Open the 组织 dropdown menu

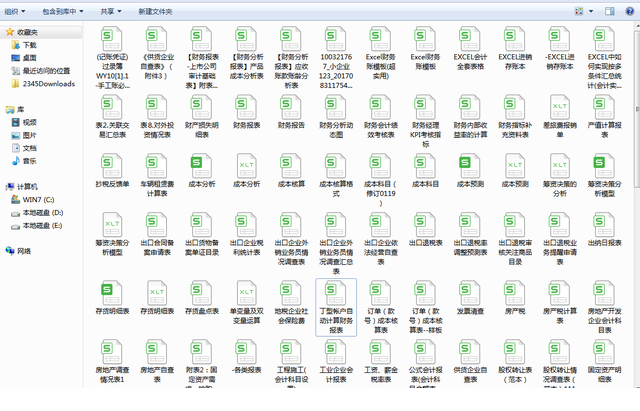15,11
